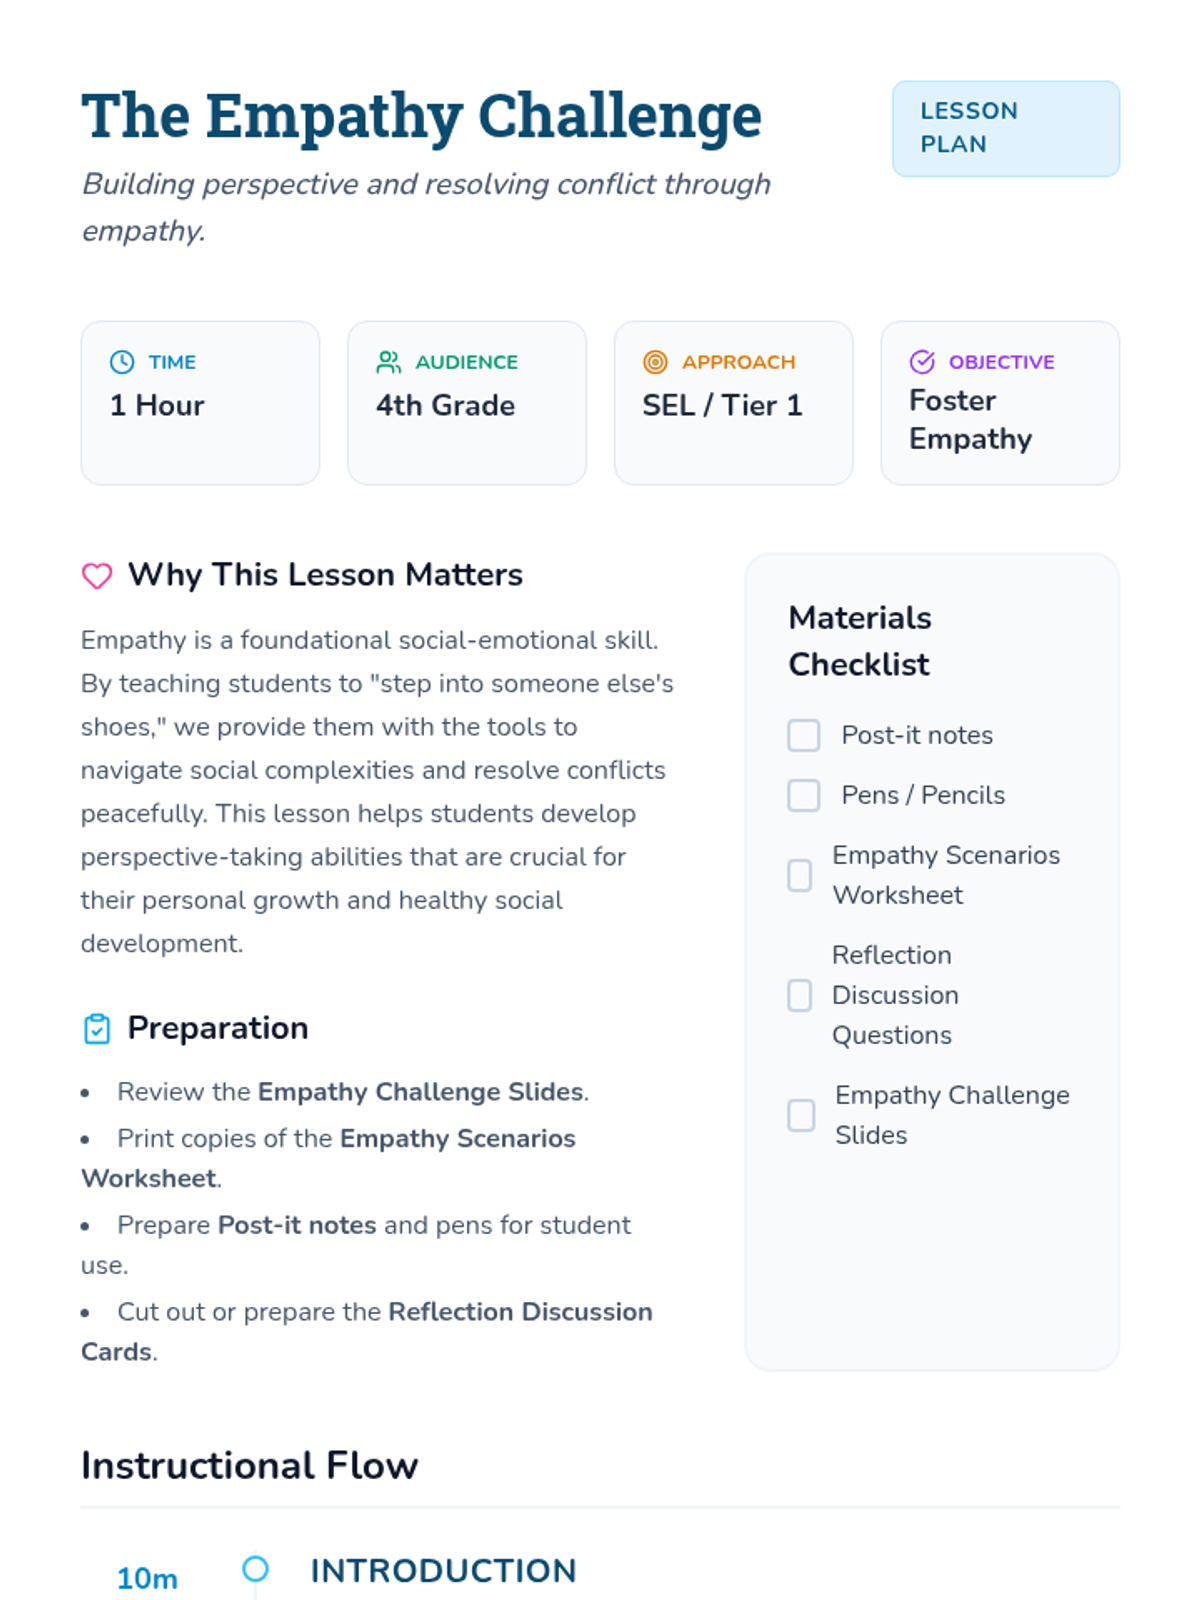Check the Empathy Scenarios Worksheet box
Image resolution: width=1200 pixels, height=1600 pixels.
click(800, 875)
